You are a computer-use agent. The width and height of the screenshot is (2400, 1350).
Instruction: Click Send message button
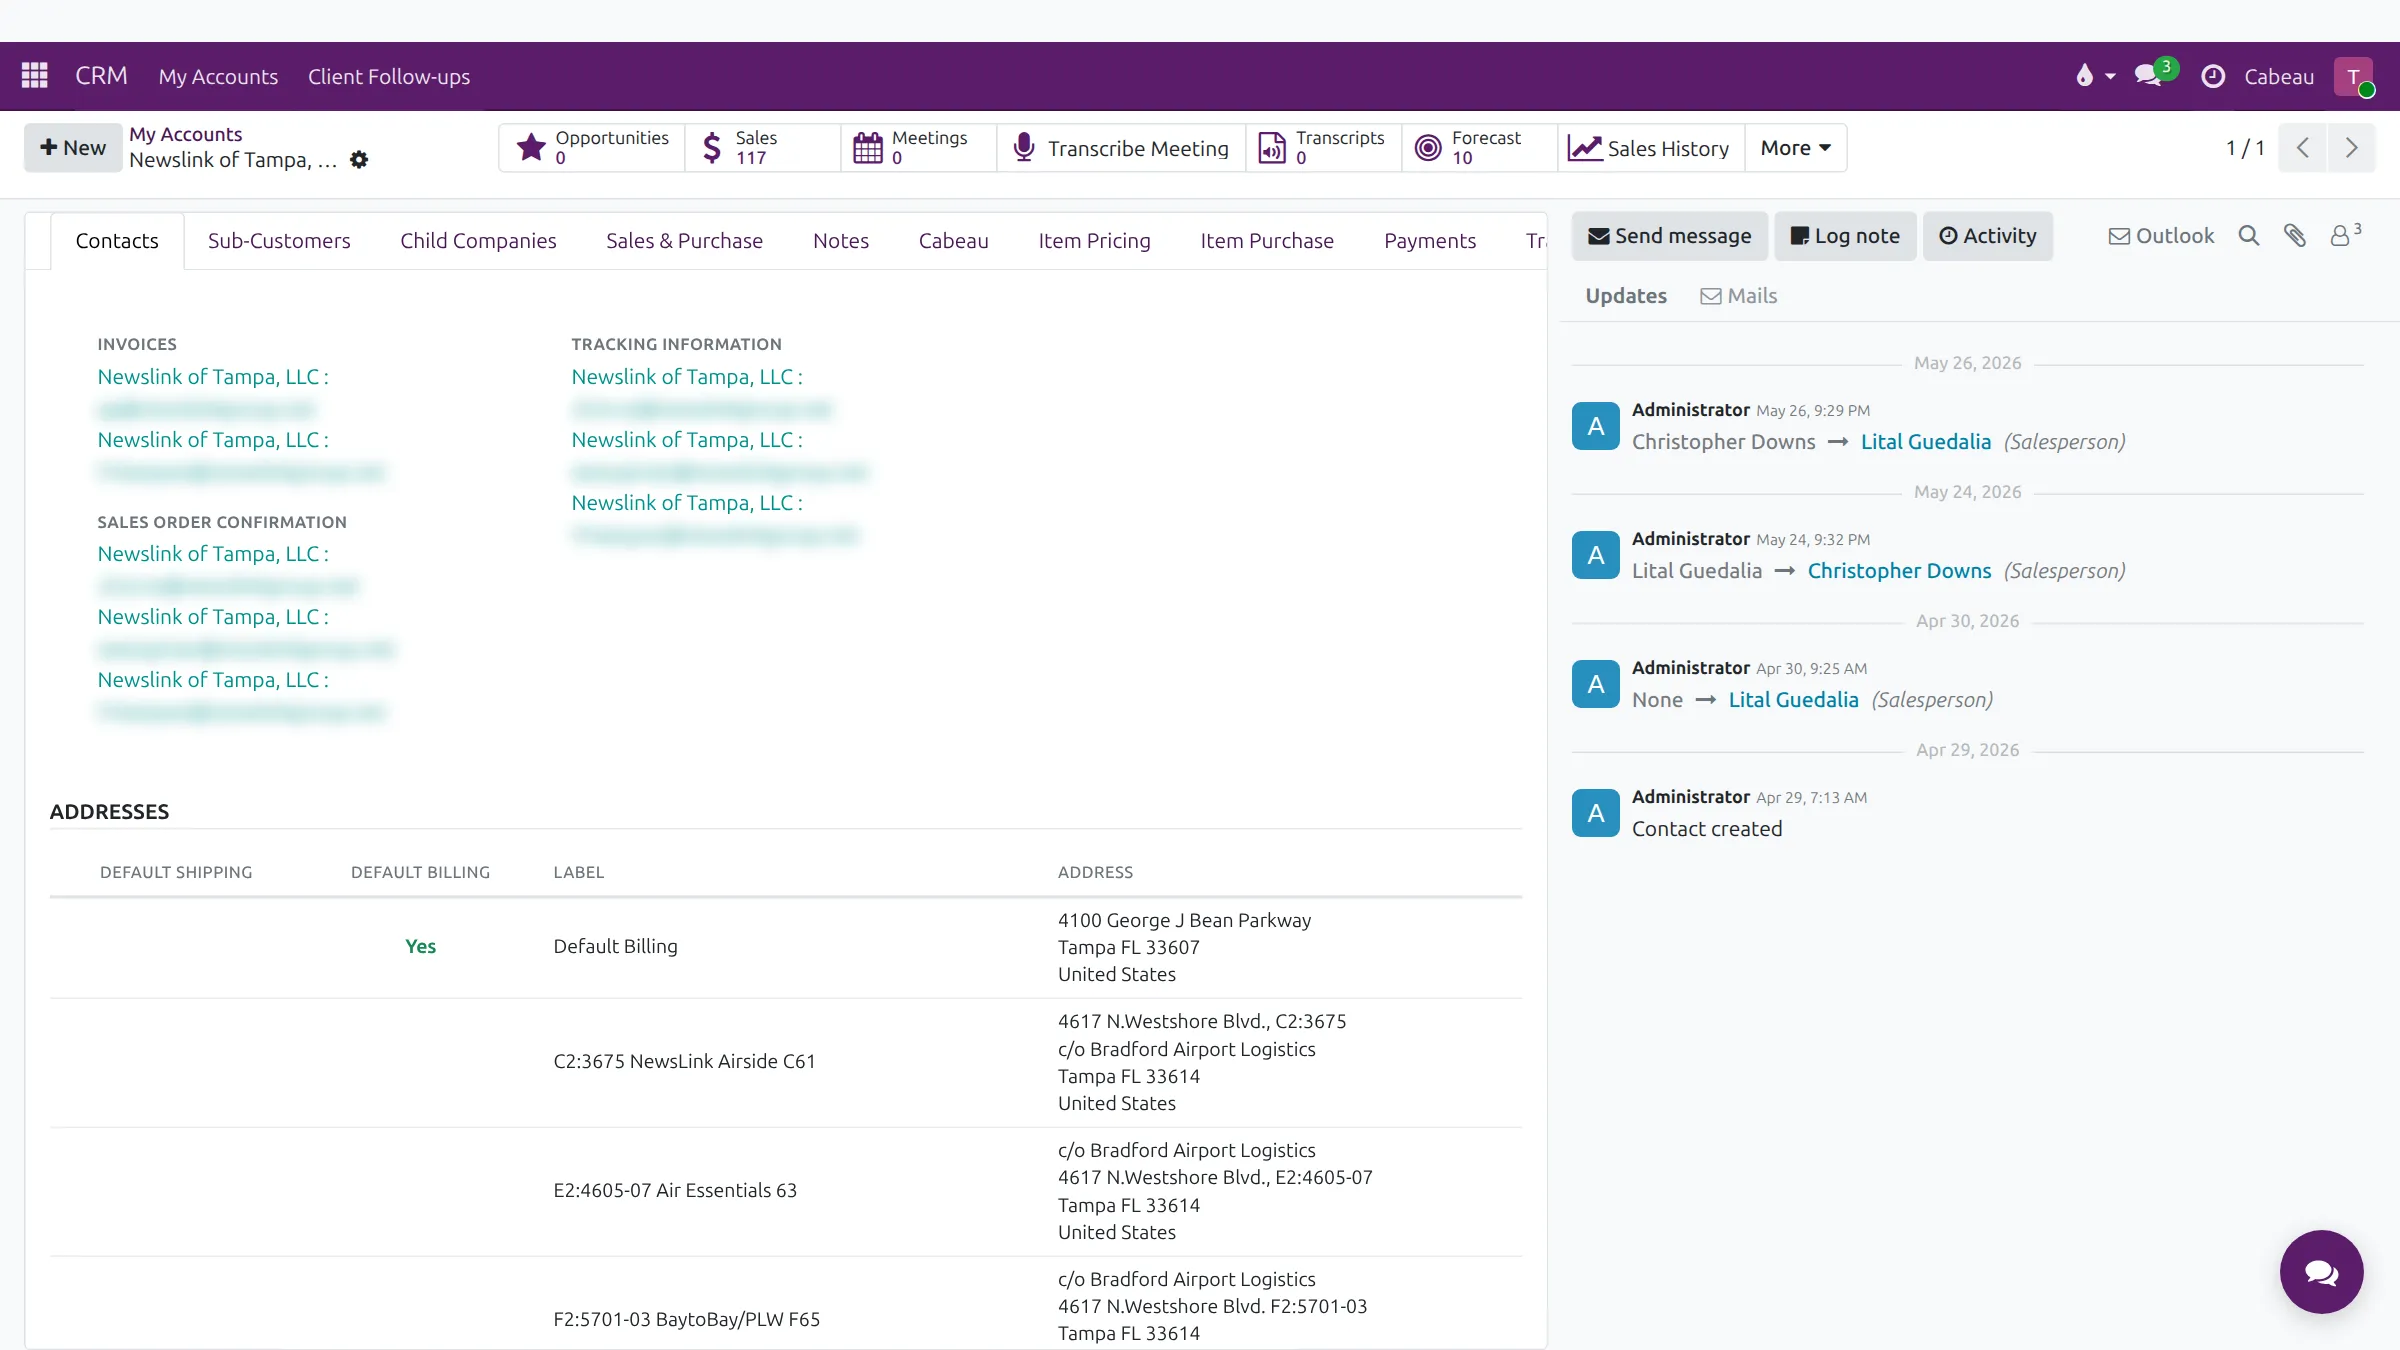pos(1670,236)
